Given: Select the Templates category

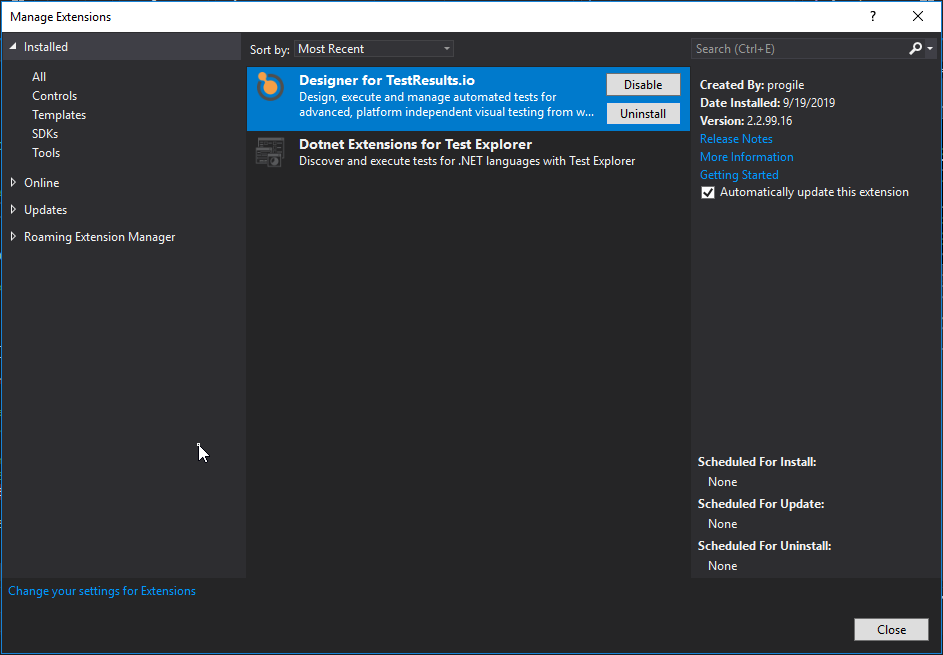Looking at the screenshot, I should pos(59,115).
